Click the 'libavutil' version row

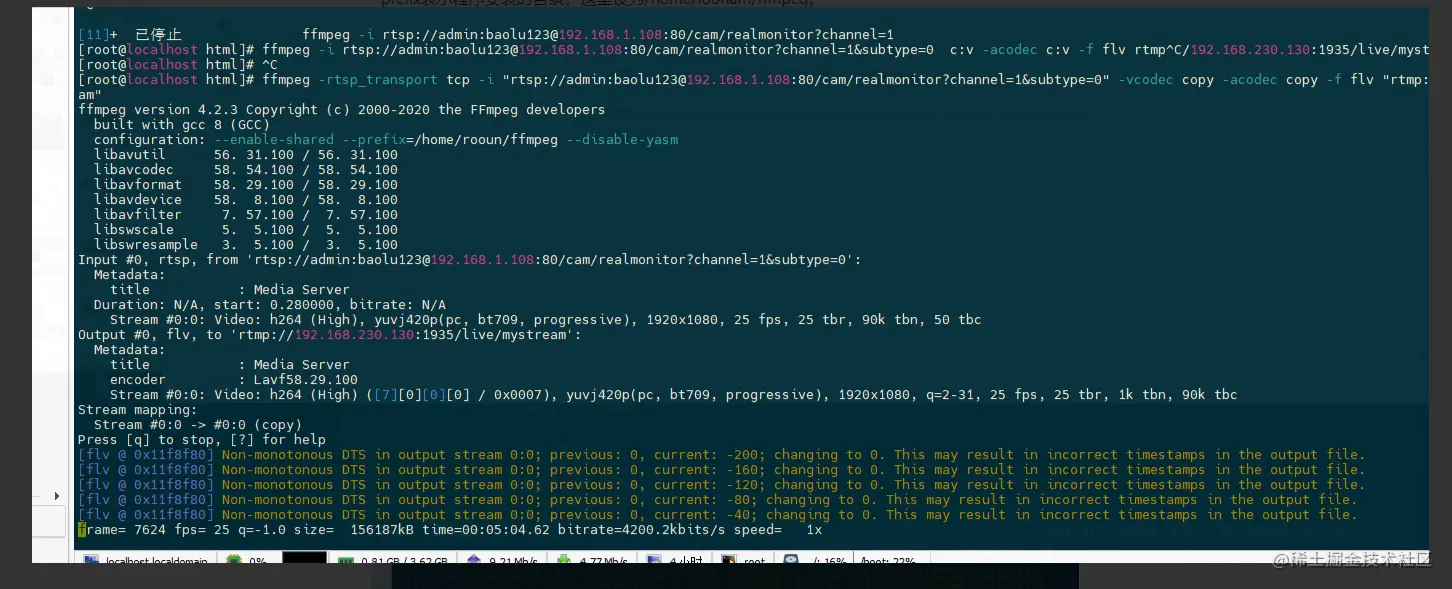[x=246, y=154]
